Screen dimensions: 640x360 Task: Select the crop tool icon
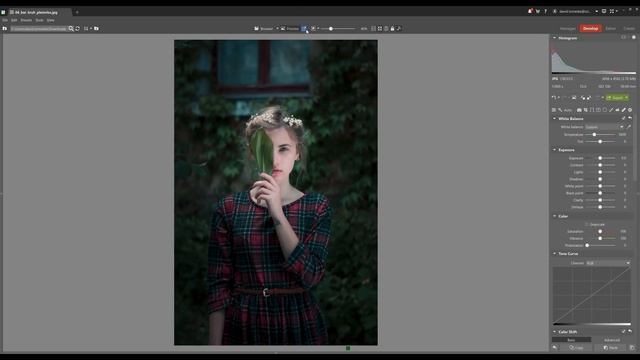pyautogui.click(x=586, y=110)
